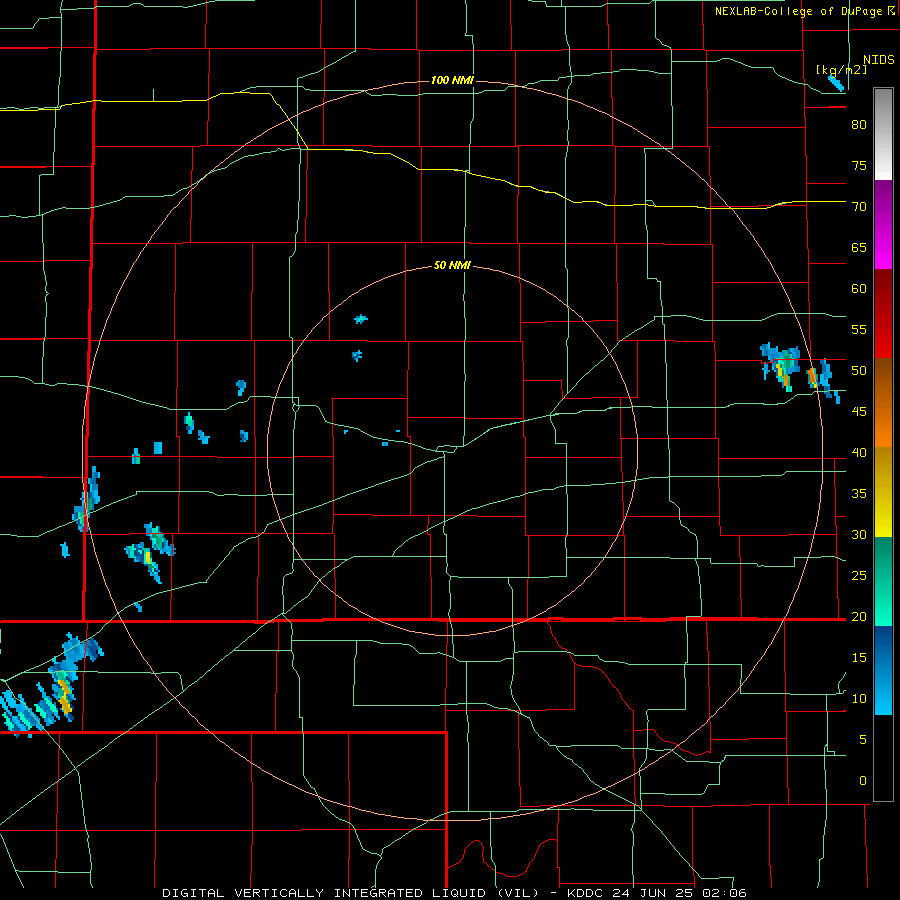900x900 pixels.
Task: Click the scale value 20
Action: coord(859,616)
